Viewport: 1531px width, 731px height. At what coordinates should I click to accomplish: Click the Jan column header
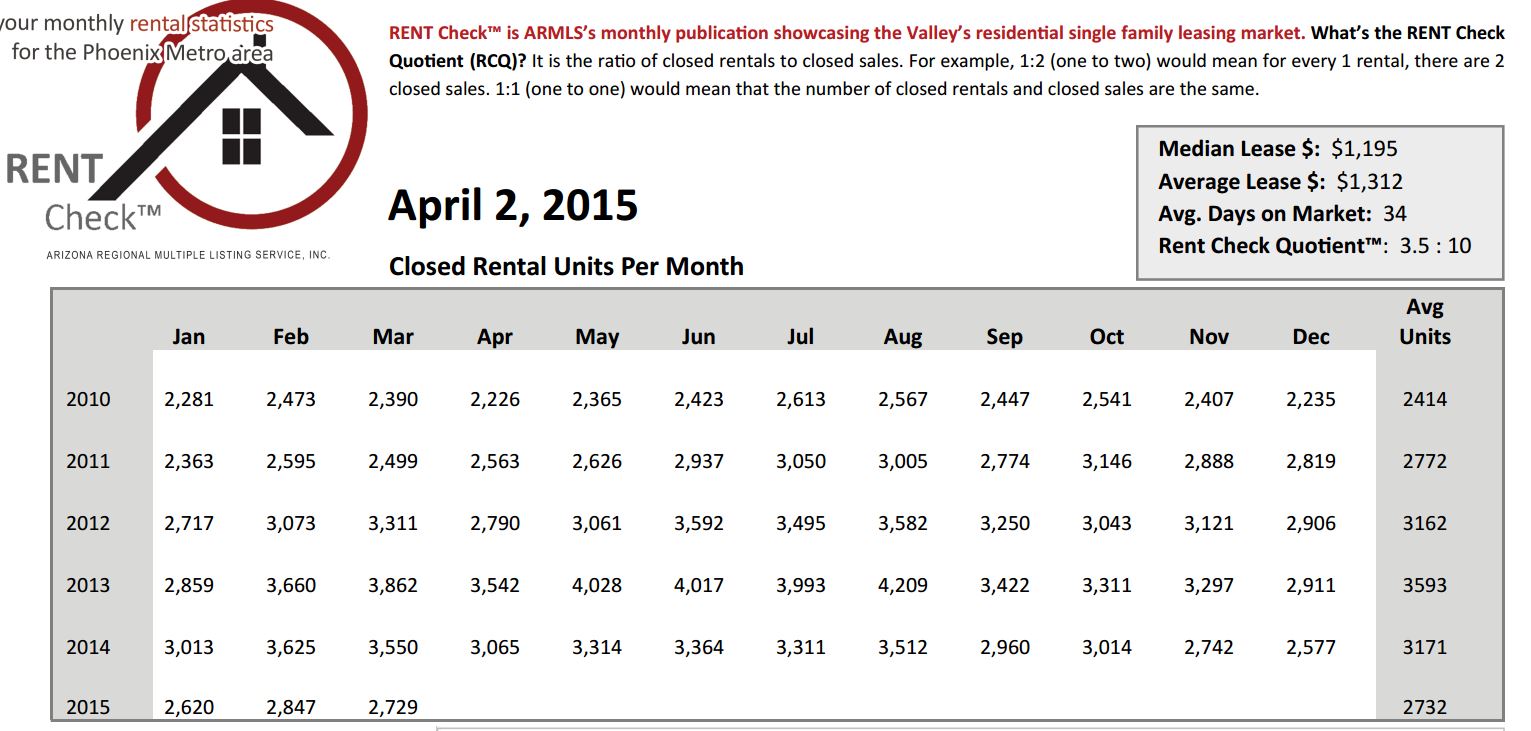tap(188, 337)
